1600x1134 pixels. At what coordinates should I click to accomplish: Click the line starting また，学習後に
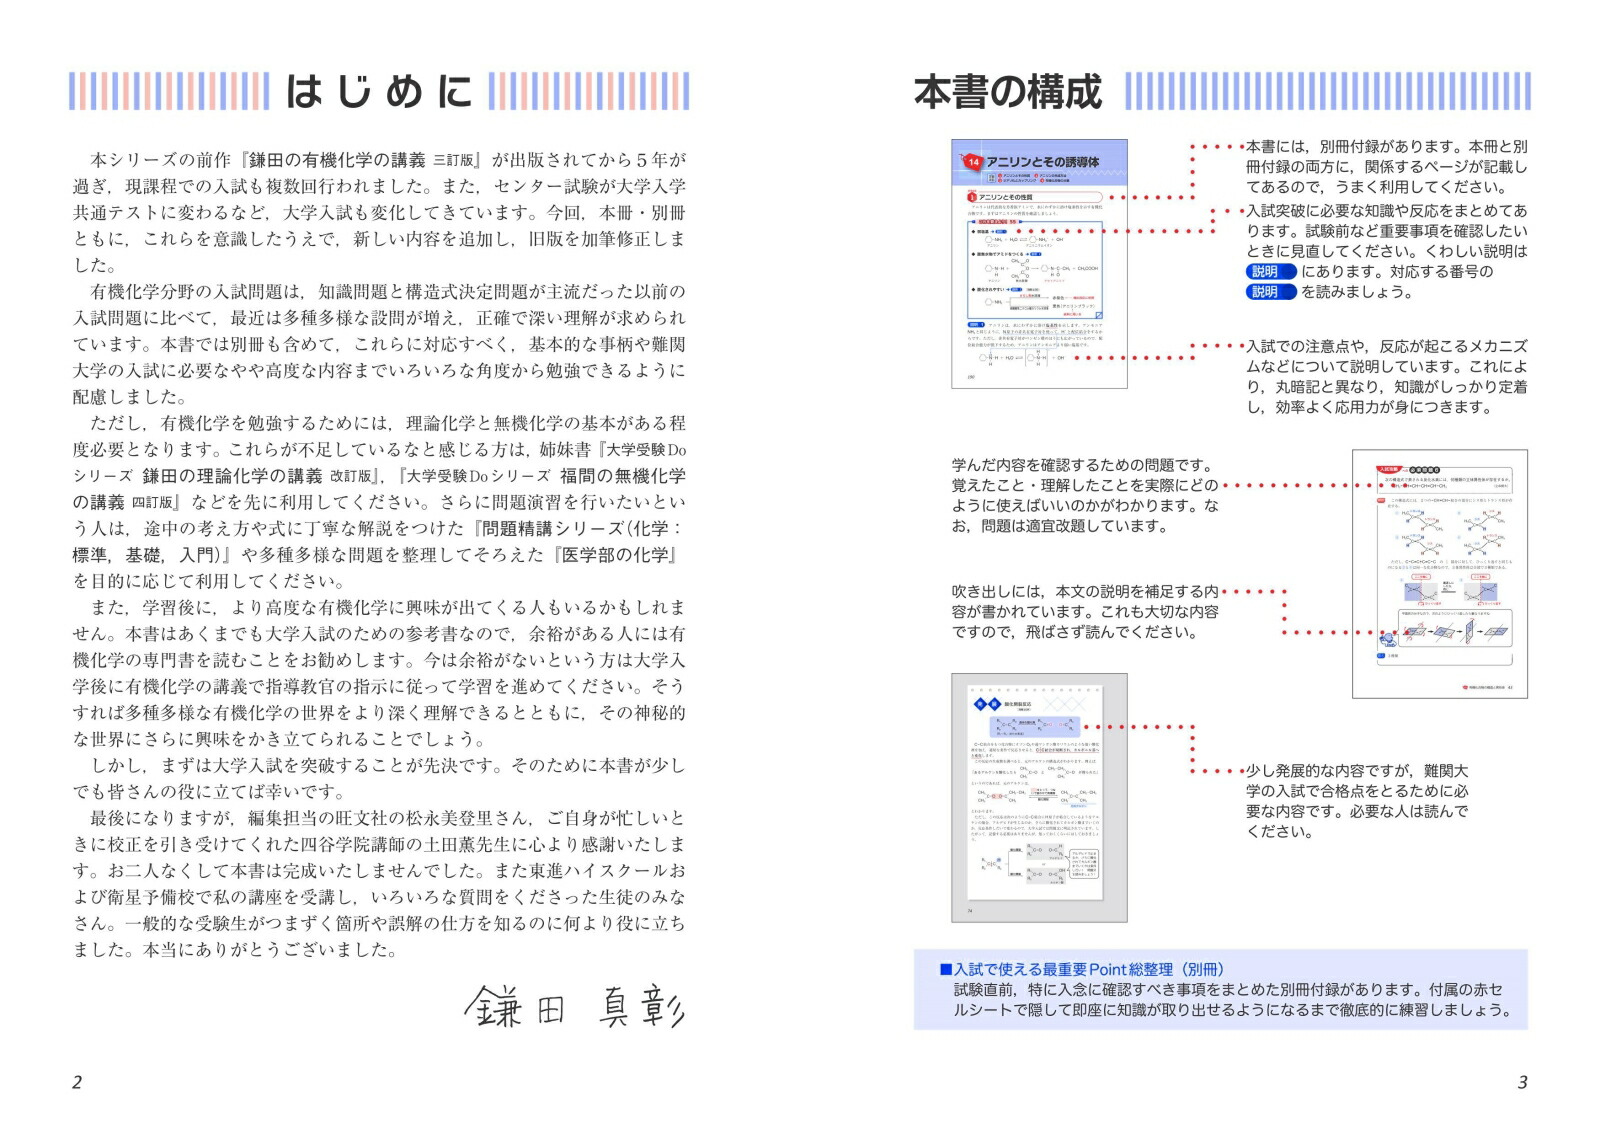coord(388,608)
